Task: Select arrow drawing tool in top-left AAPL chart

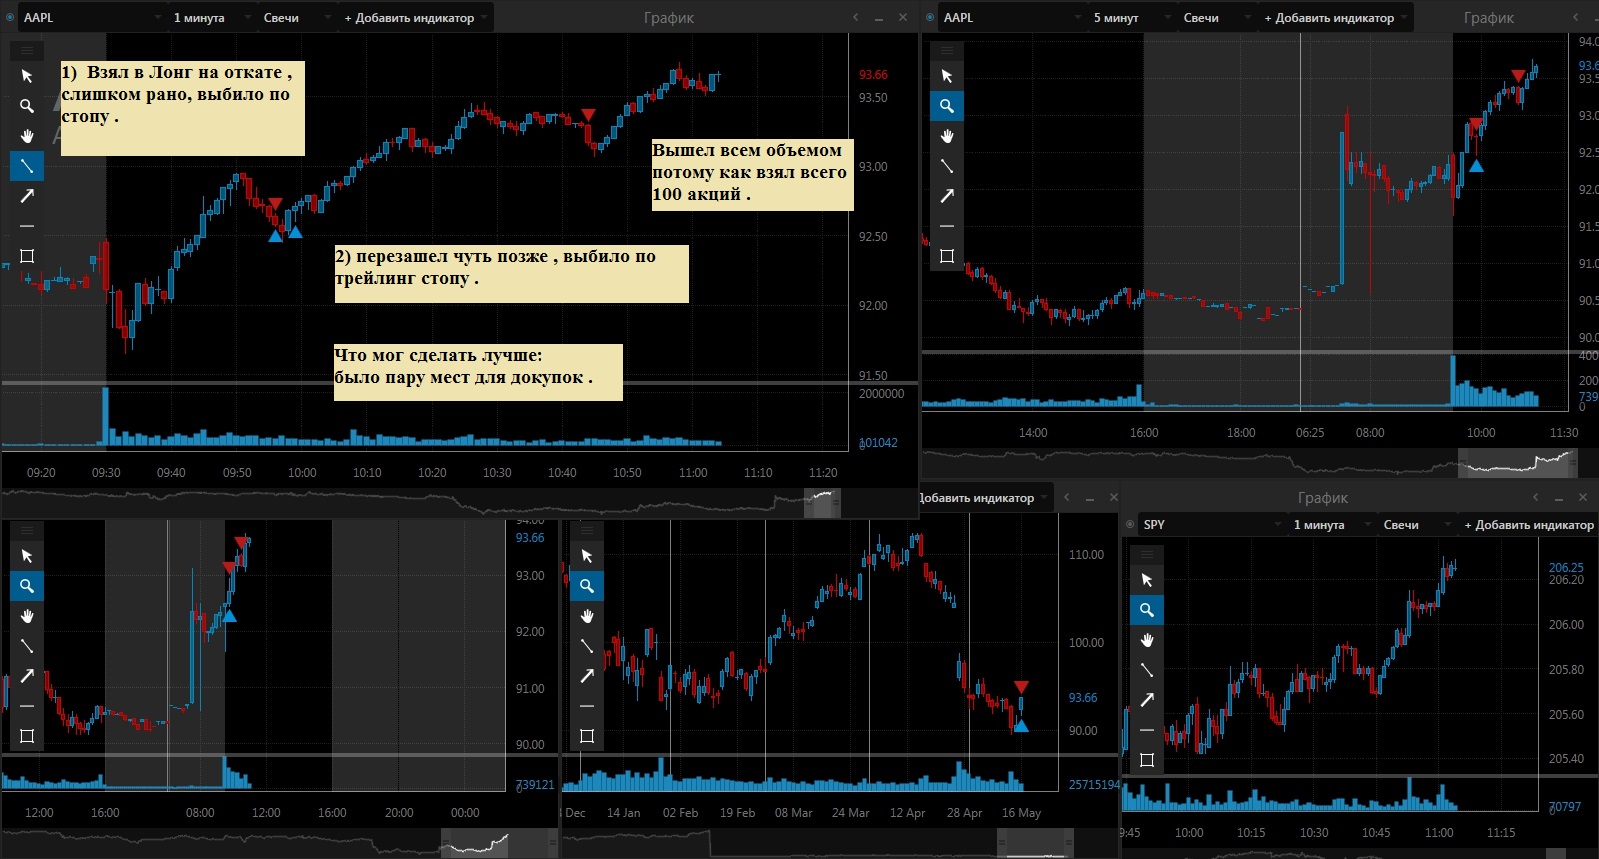Action: point(27,196)
